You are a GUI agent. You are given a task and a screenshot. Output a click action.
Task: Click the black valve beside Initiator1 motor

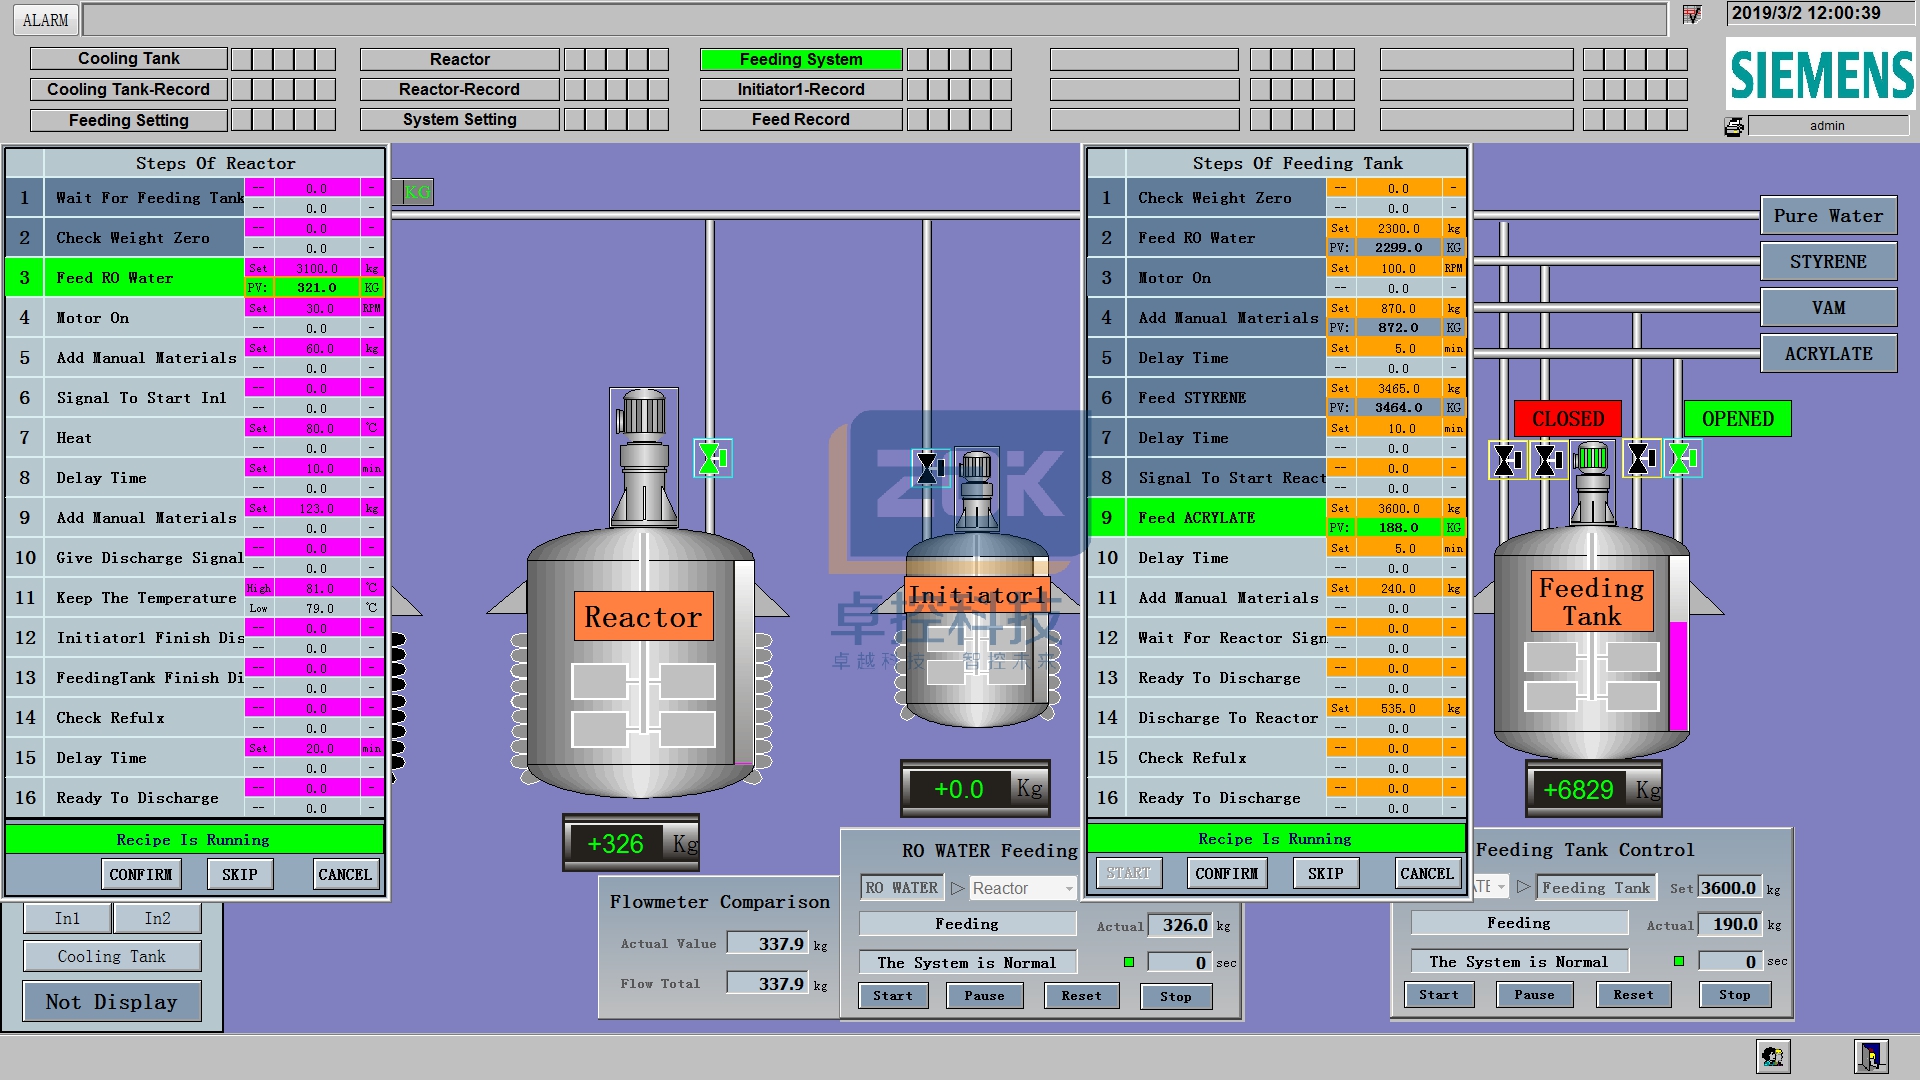pos(930,467)
